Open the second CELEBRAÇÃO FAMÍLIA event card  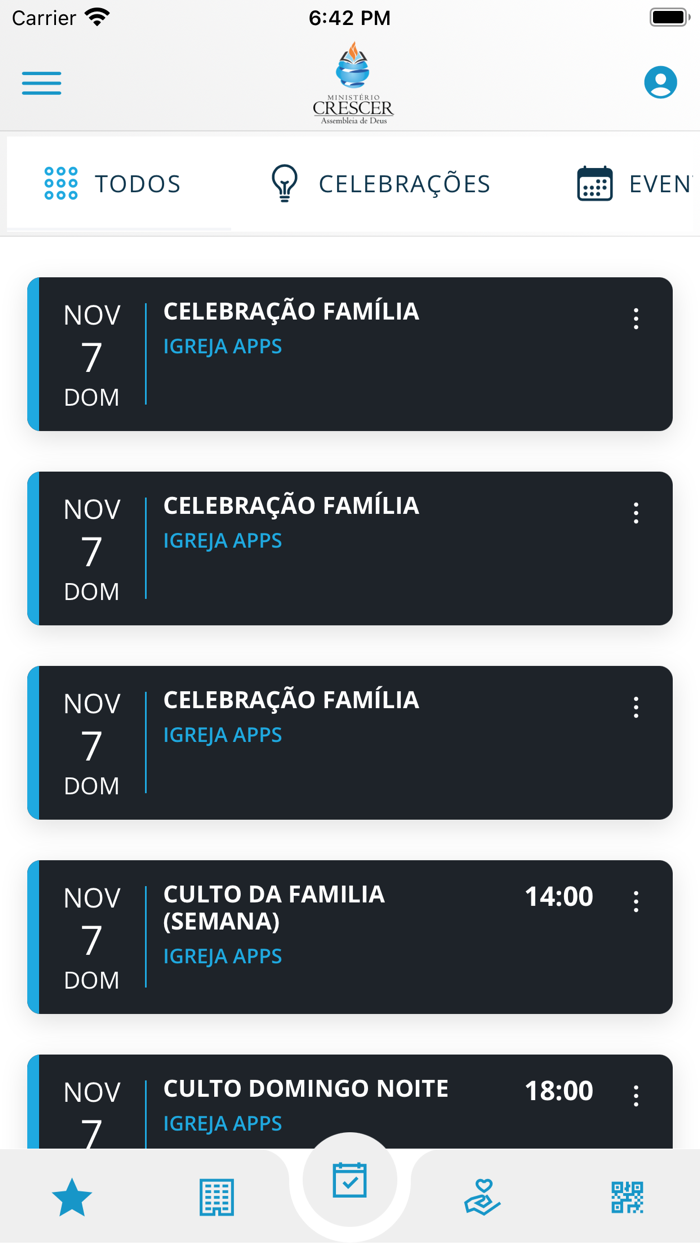[350, 547]
